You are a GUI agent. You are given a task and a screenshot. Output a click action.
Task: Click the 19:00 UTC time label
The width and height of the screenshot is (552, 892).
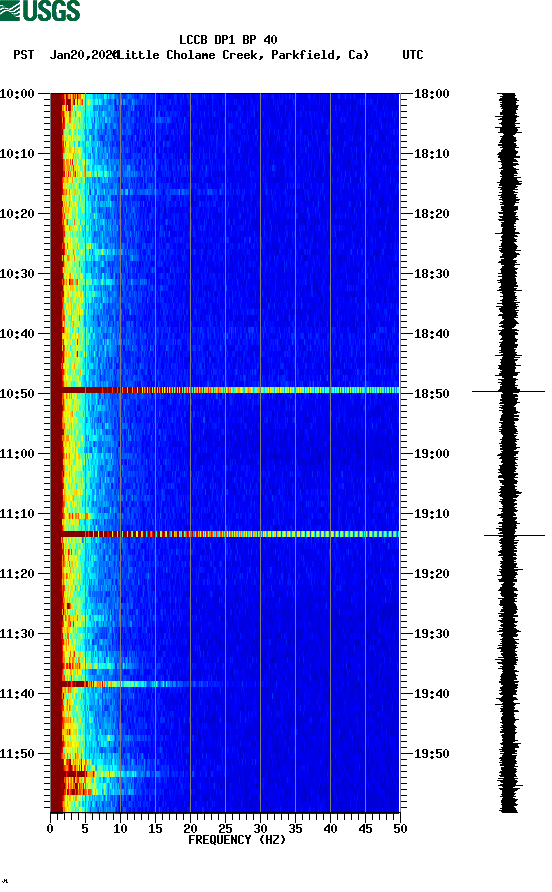tap(431, 454)
